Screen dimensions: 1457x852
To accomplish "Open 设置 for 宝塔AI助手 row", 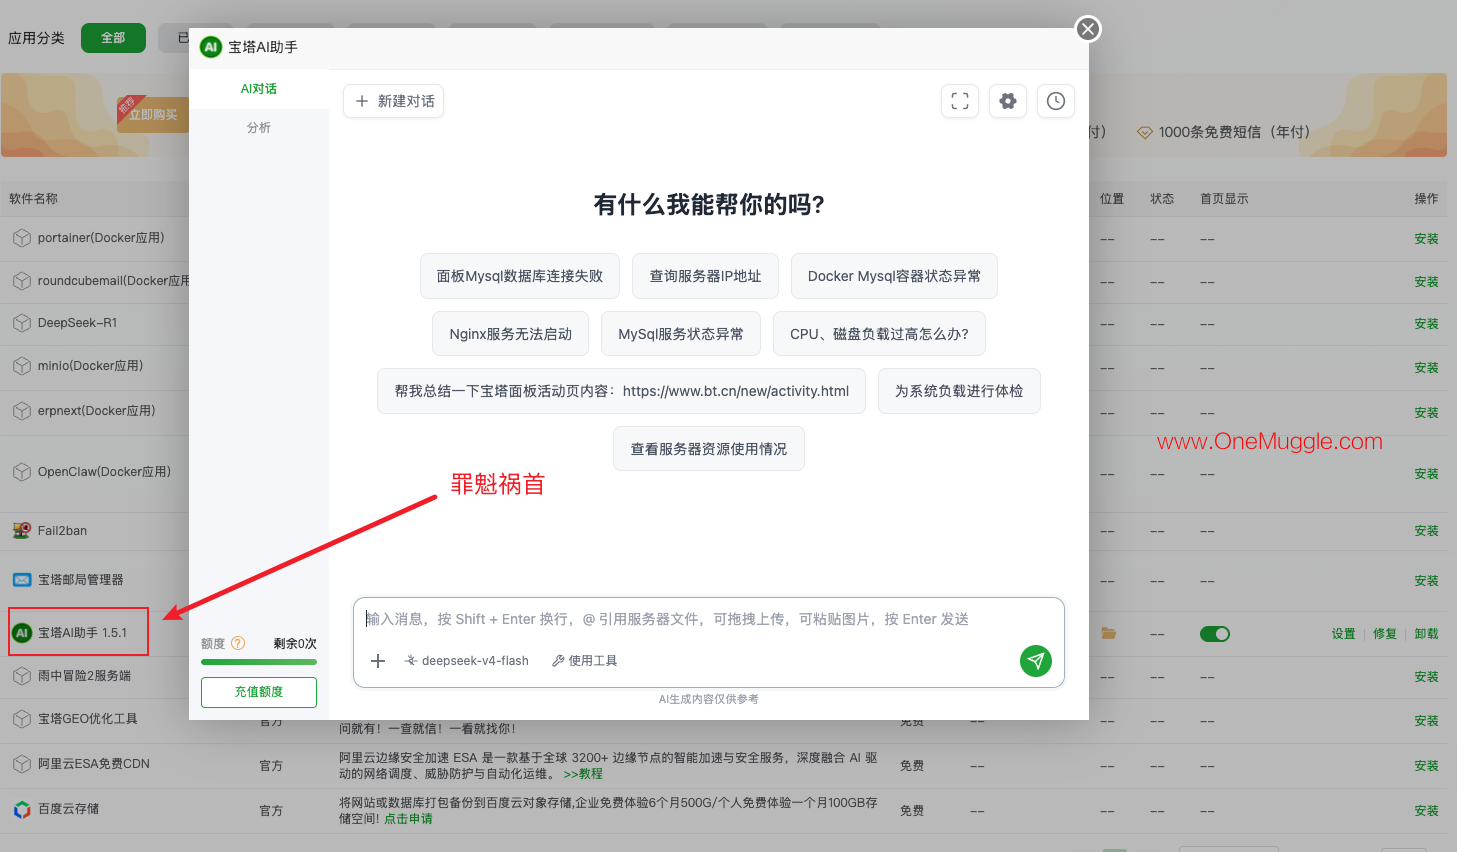I will 1343,634.
